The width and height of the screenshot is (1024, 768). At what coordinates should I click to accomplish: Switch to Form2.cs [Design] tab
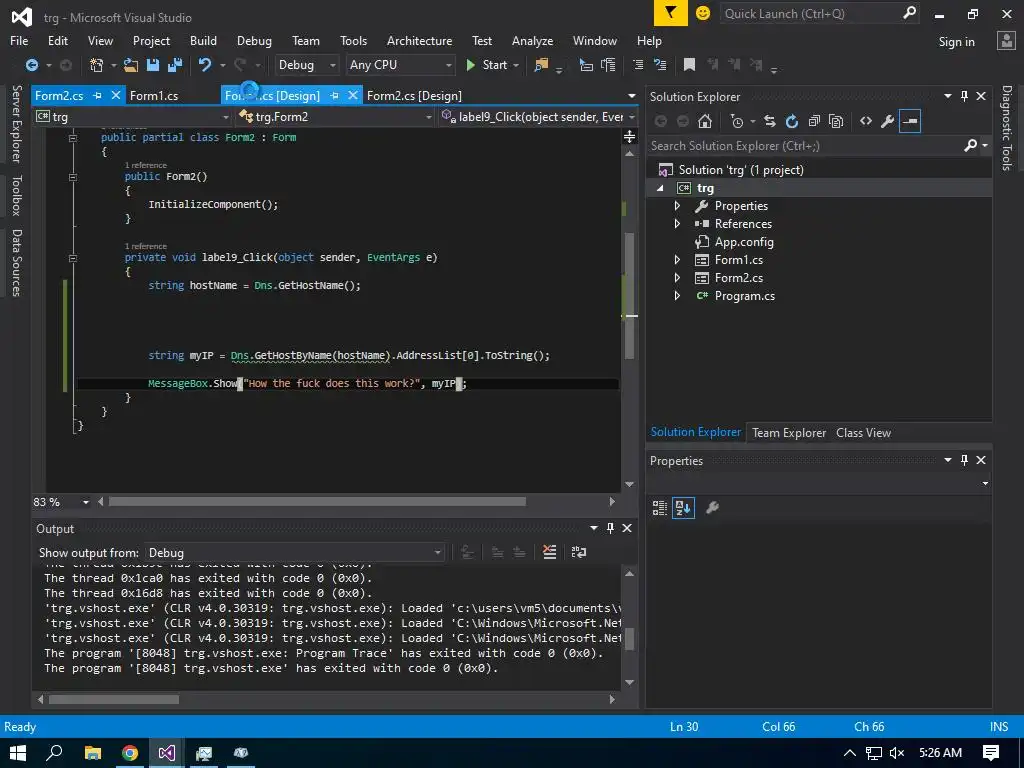[x=414, y=95]
